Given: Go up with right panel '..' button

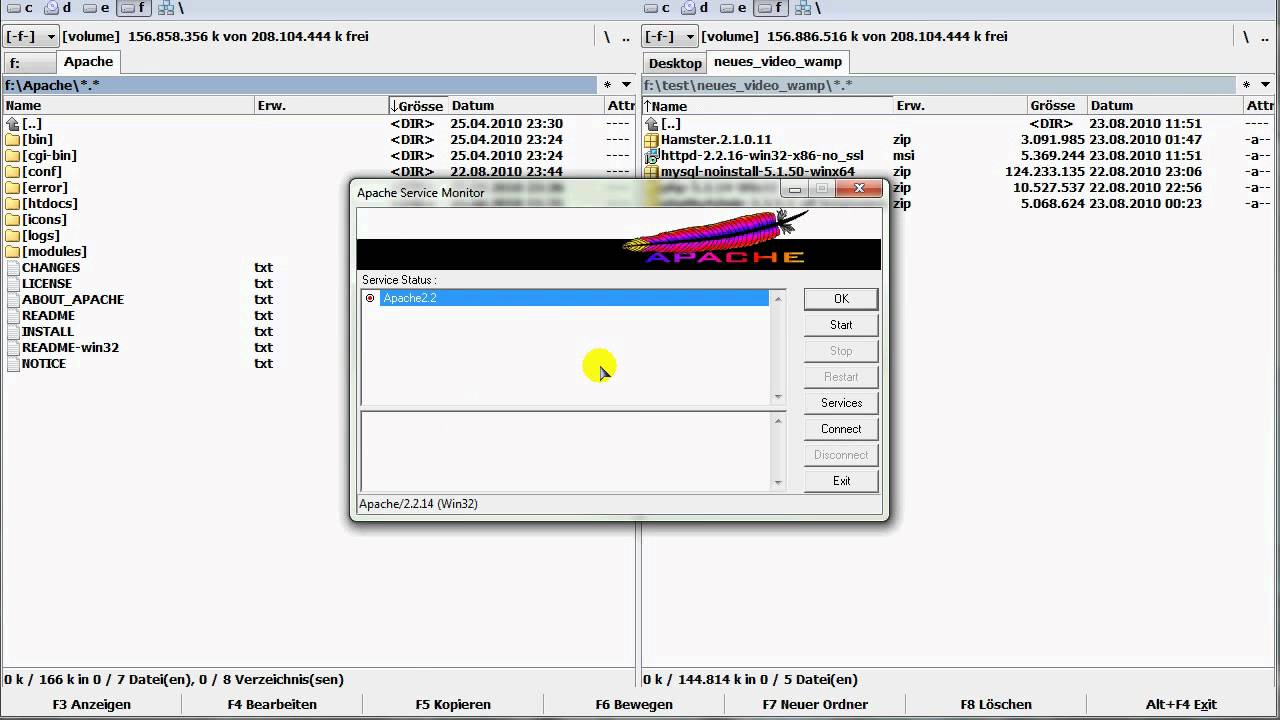Looking at the screenshot, I should point(1264,36).
